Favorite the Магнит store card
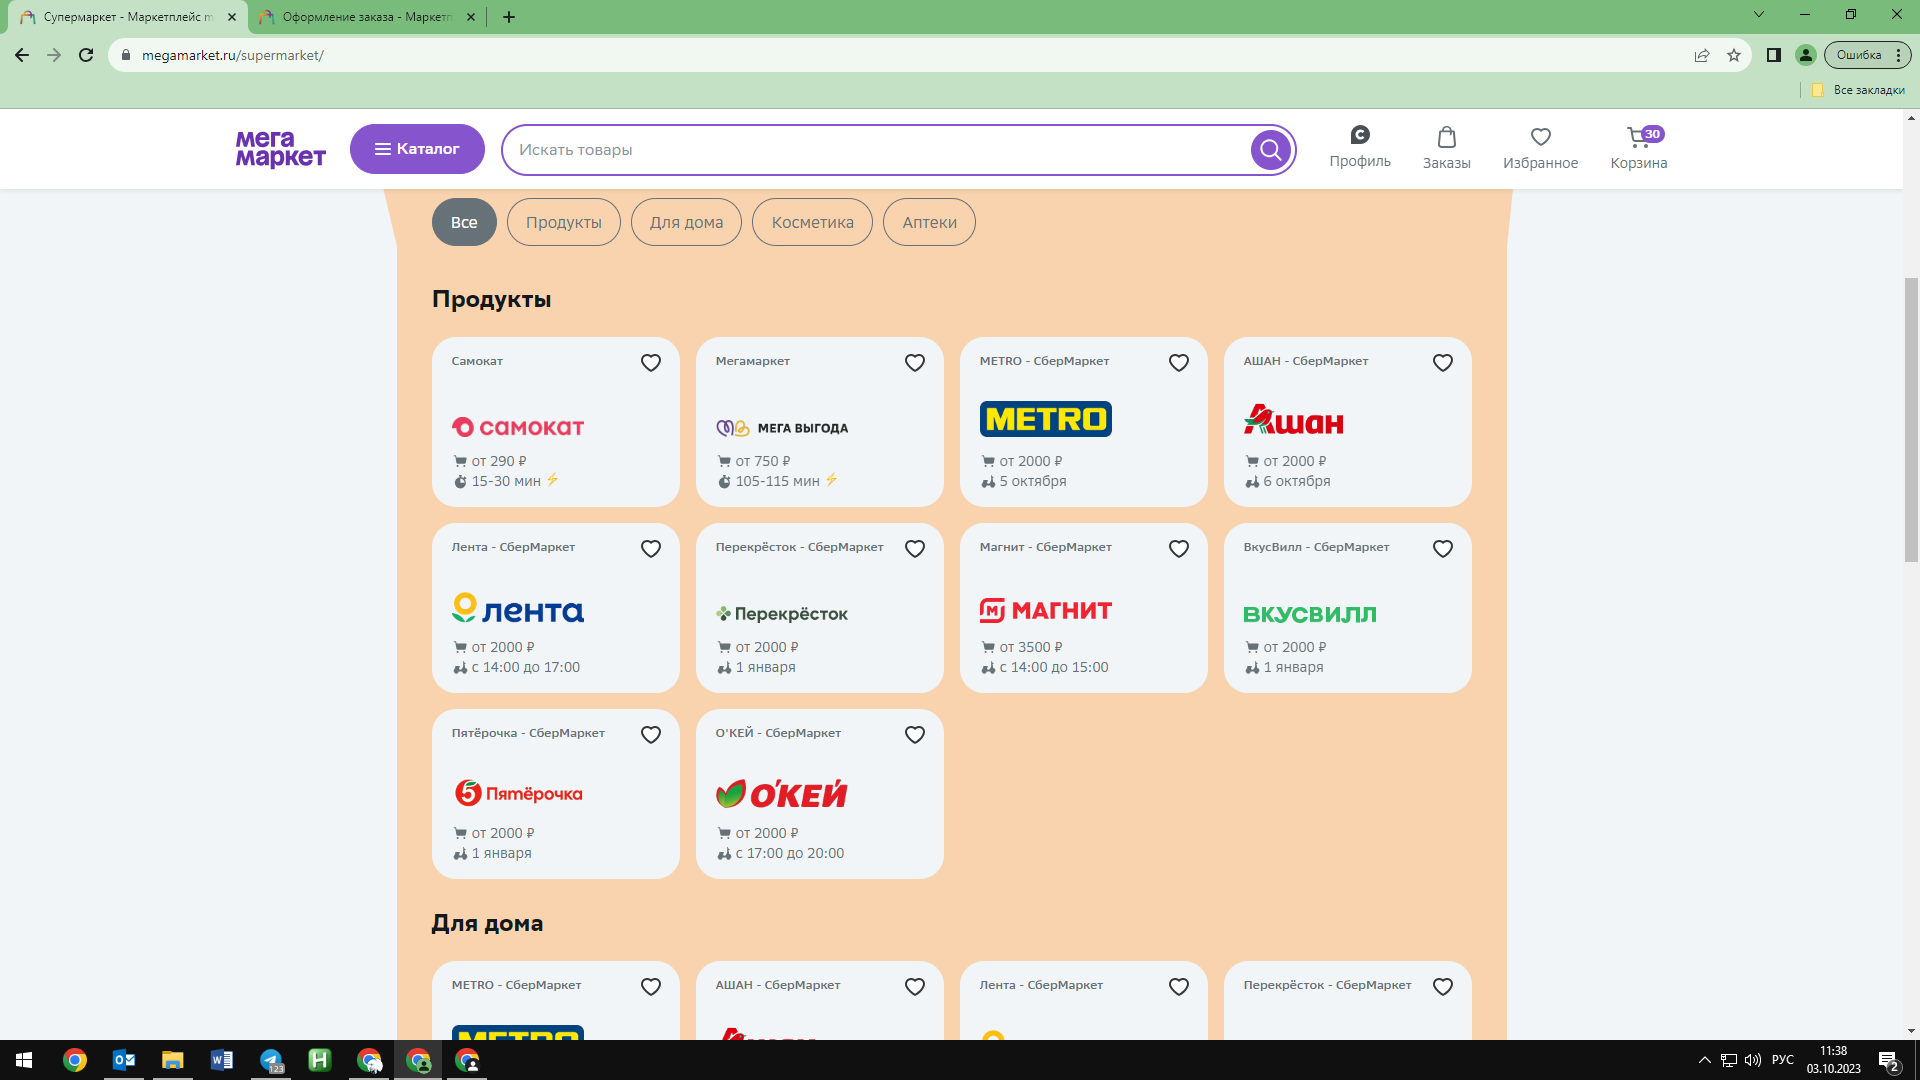1920x1080 pixels. [x=1179, y=549]
